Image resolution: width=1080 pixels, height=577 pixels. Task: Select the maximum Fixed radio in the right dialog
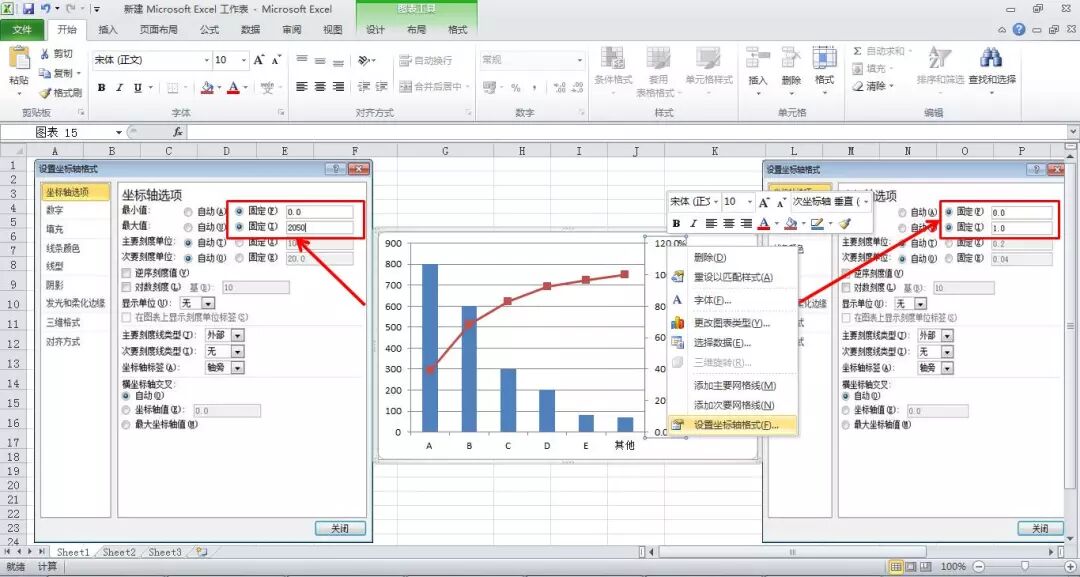(950, 227)
